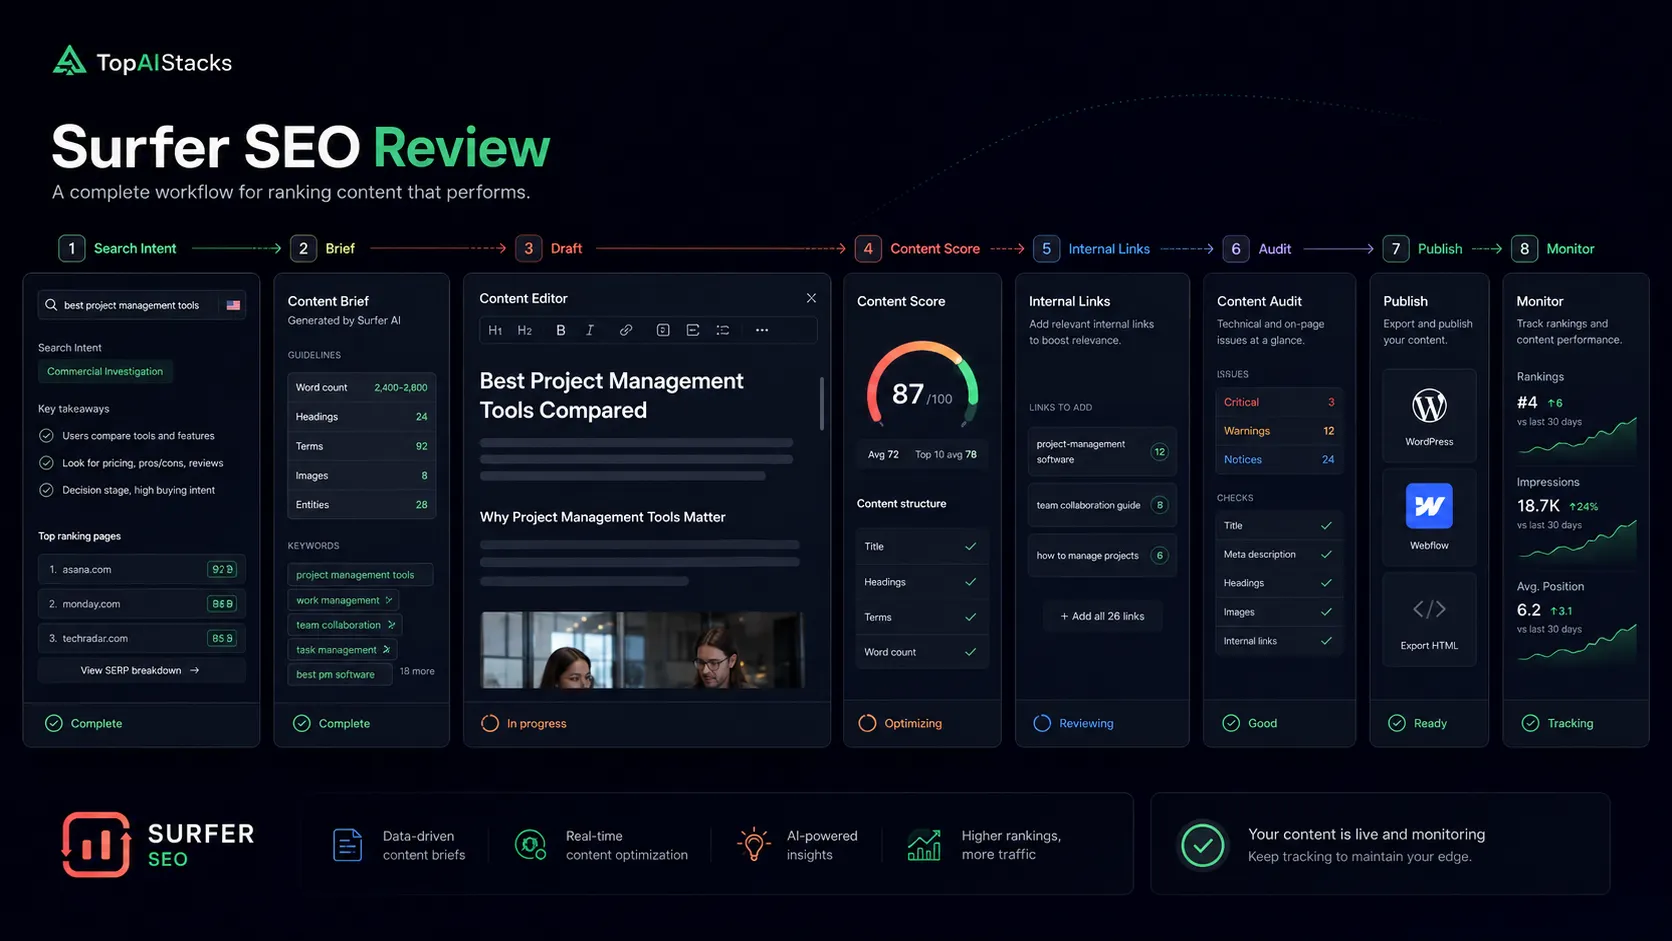The image size is (1672, 941).
Task: Click the monday.com score badge 86
Action: 222,604
